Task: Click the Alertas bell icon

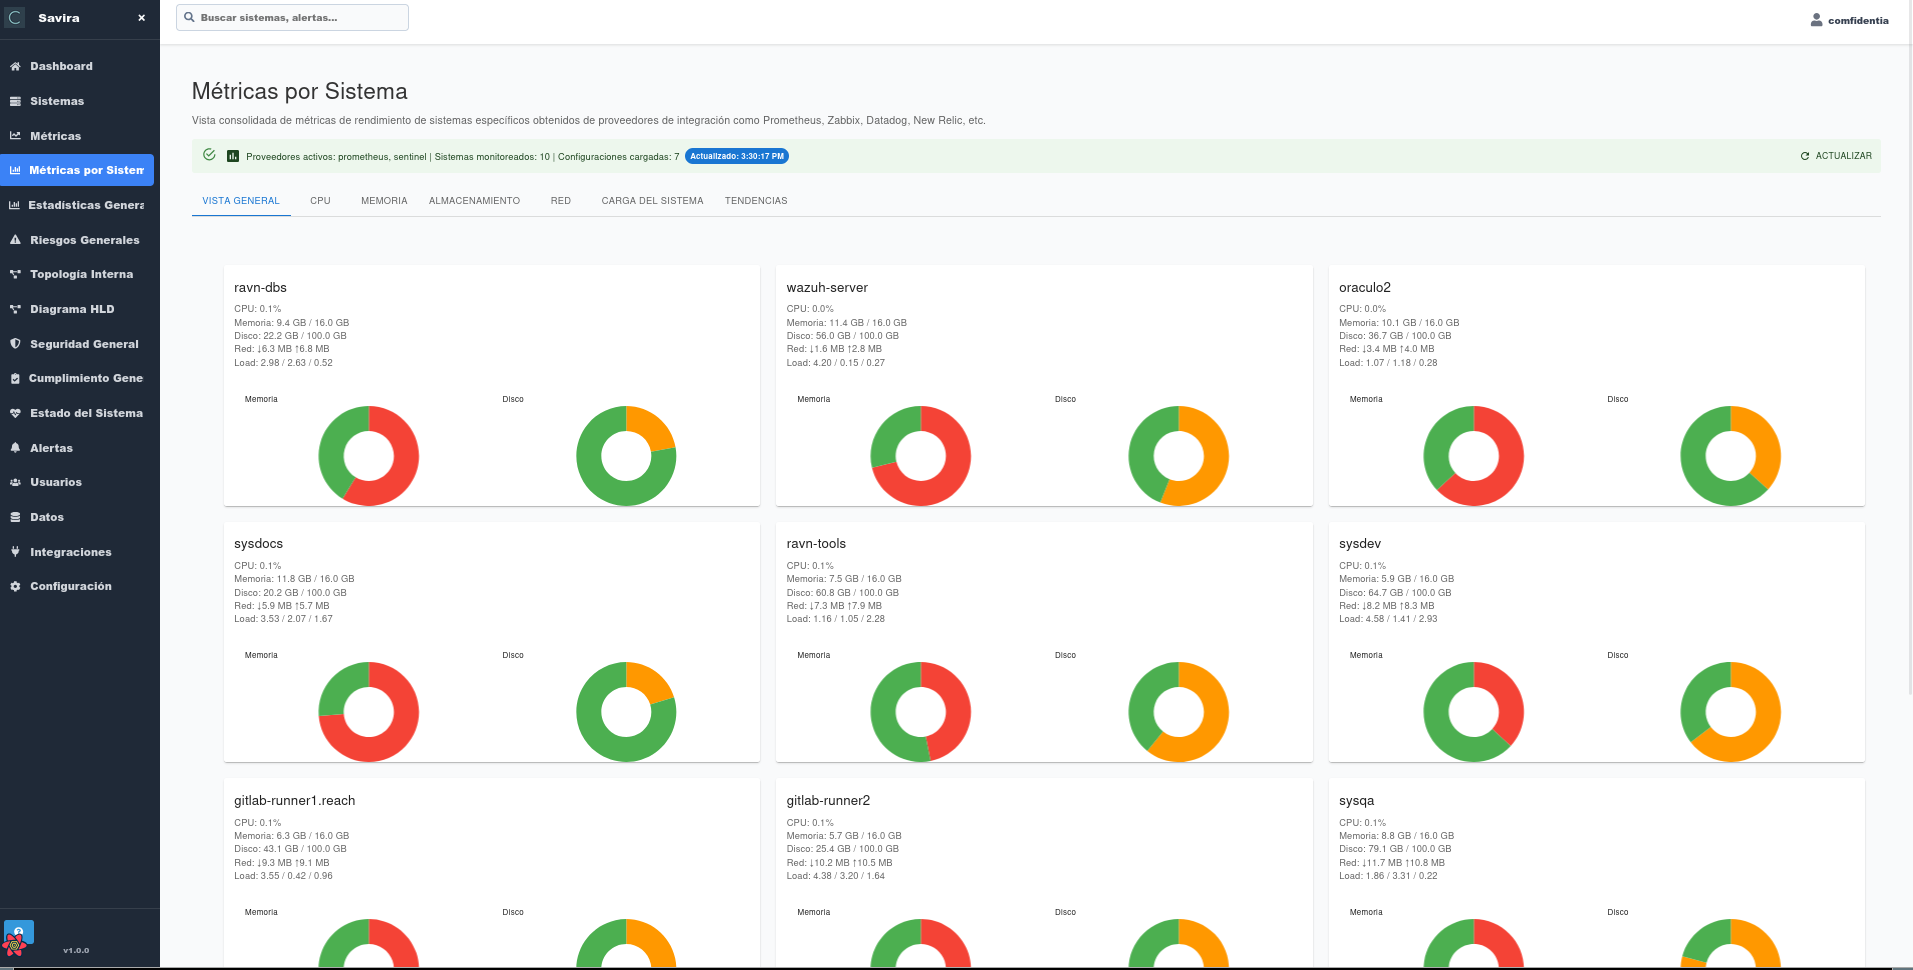Action: [15, 448]
